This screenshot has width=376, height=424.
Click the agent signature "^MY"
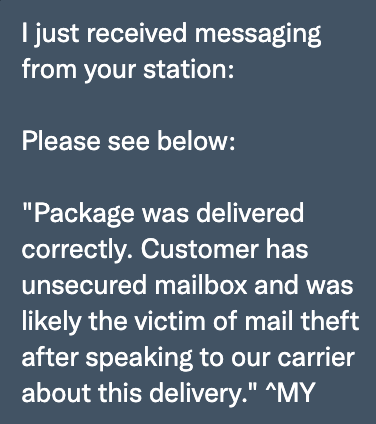(x=290, y=393)
